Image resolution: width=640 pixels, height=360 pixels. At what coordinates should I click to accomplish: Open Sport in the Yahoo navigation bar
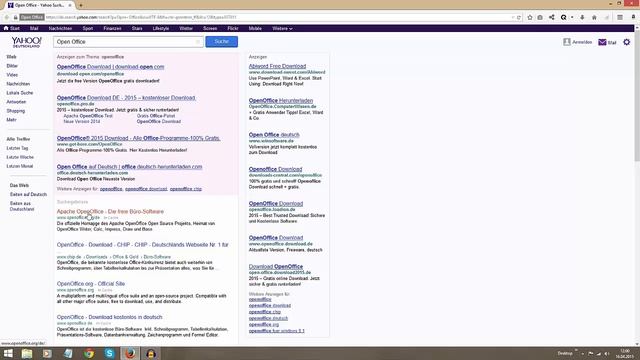point(88,29)
